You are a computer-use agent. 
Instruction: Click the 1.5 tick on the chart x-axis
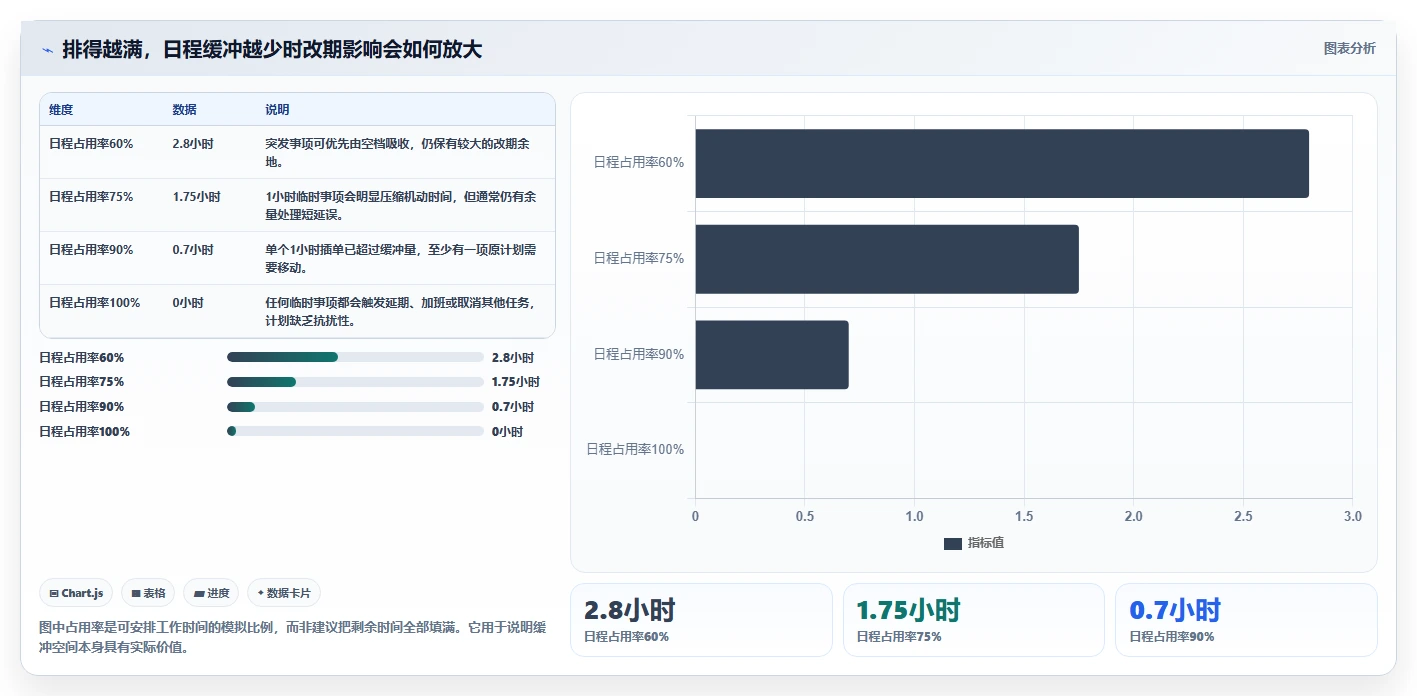pos(1024,517)
